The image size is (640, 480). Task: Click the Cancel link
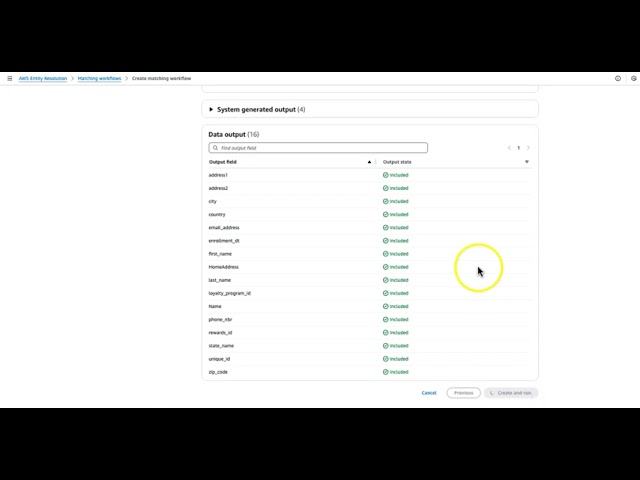(429, 393)
